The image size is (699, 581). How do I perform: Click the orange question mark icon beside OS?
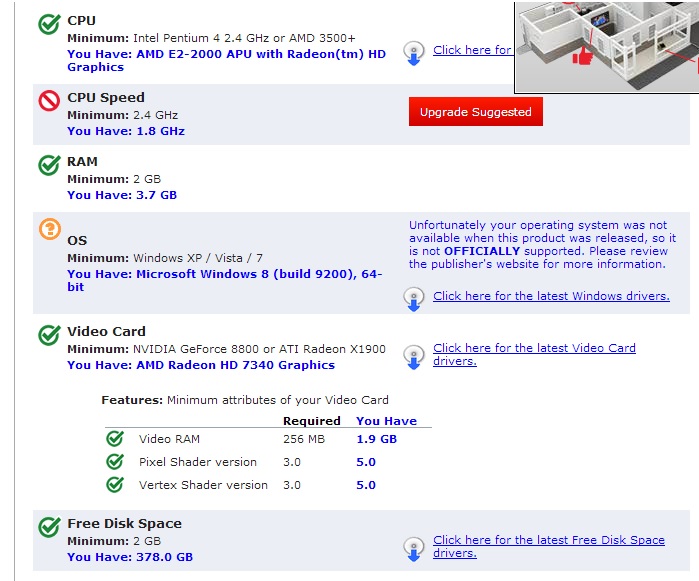(x=49, y=229)
